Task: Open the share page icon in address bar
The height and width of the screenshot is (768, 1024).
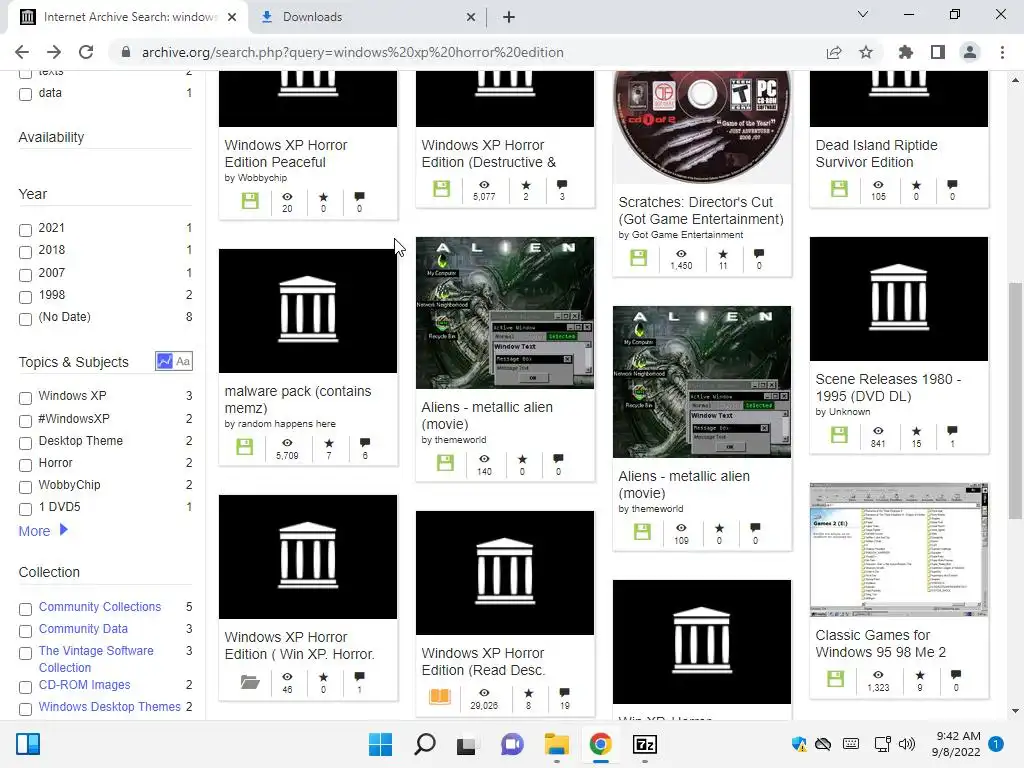Action: click(834, 52)
